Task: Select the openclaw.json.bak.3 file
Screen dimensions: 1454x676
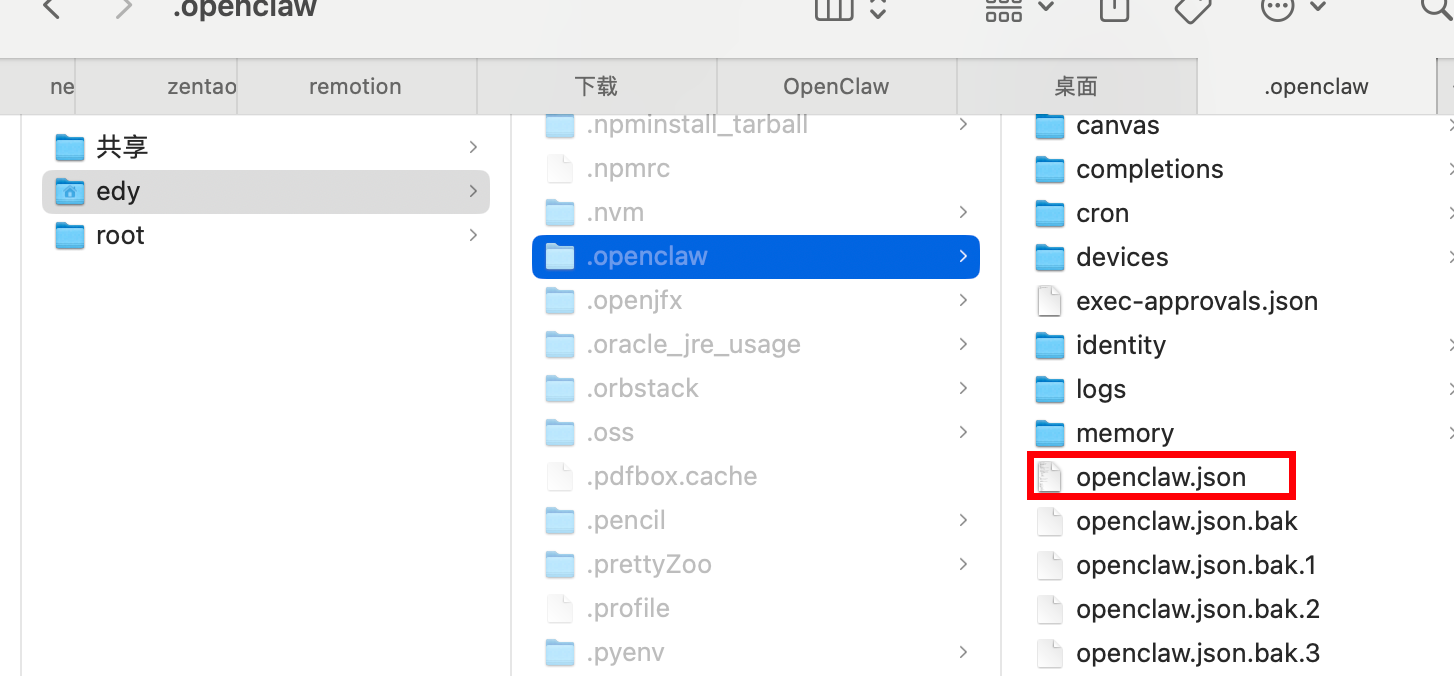Action: tap(1198, 653)
